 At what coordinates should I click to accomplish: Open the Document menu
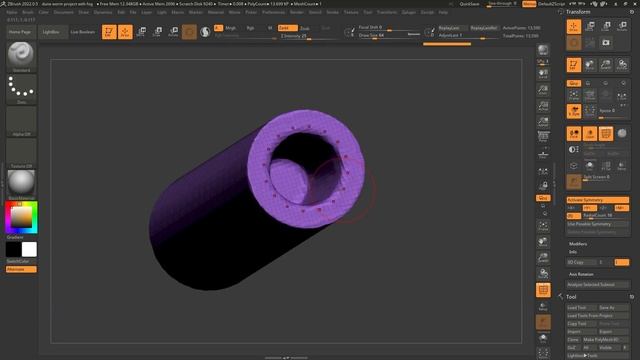point(64,12)
